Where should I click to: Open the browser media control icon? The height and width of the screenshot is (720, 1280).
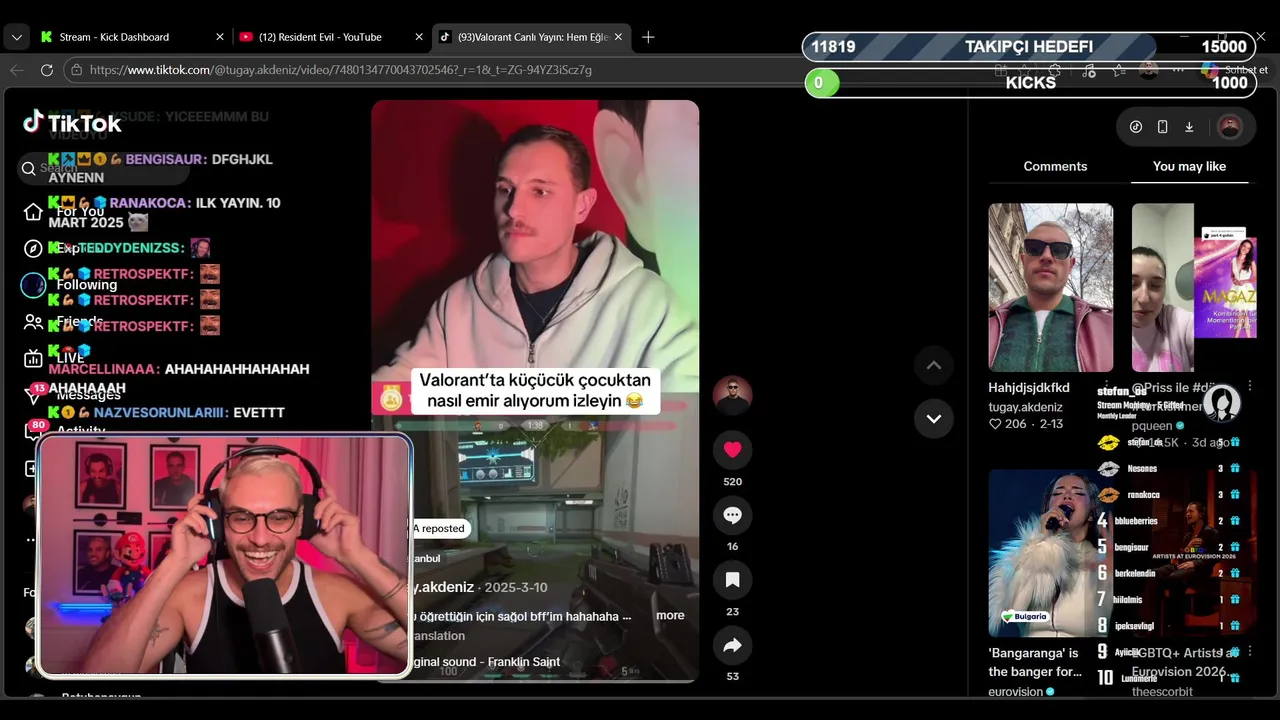pos(1089,70)
